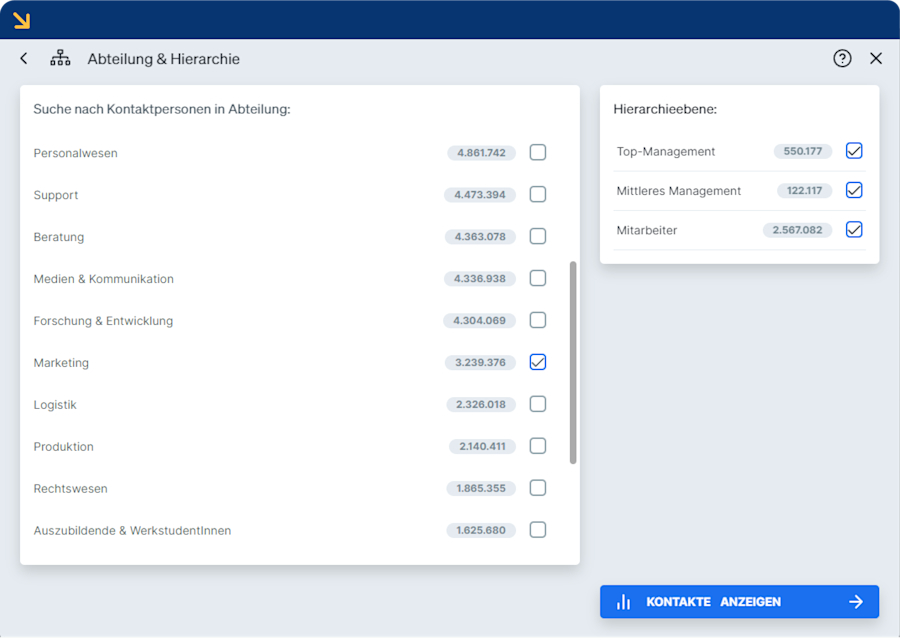Uncheck the Marketing department checkbox
Image resolution: width=900 pixels, height=642 pixels.
pyautogui.click(x=538, y=362)
